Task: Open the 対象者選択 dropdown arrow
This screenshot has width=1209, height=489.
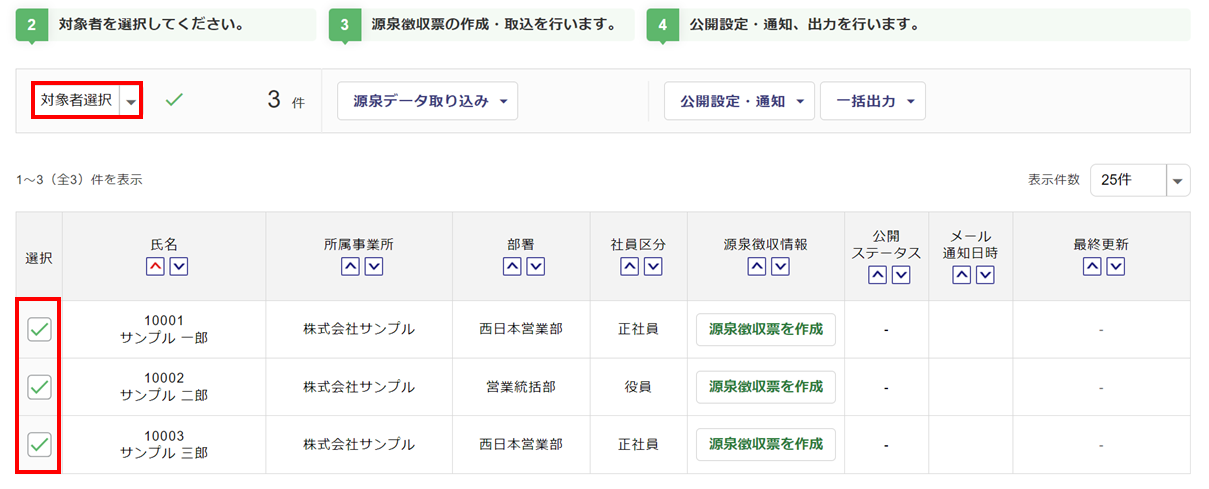Action: (x=131, y=101)
